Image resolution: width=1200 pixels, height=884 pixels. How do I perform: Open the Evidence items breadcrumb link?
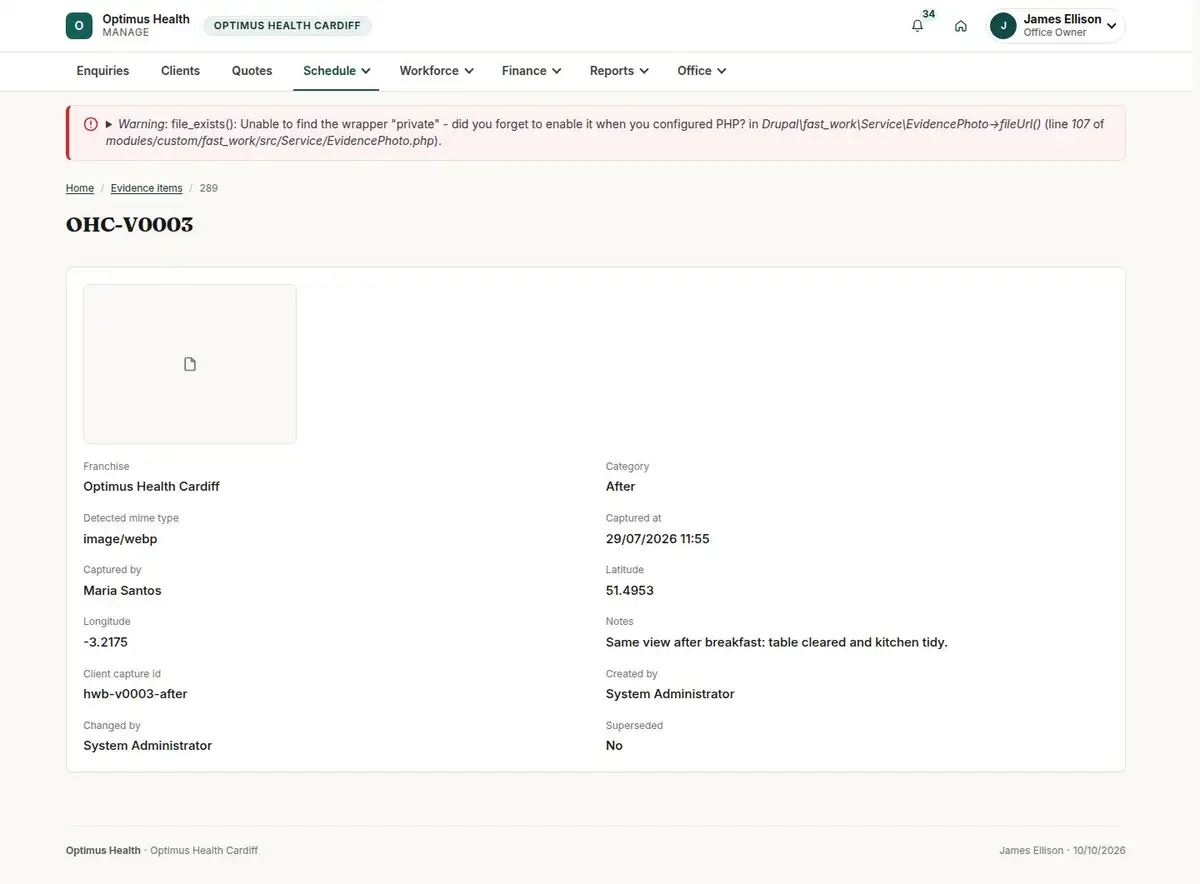click(x=147, y=188)
